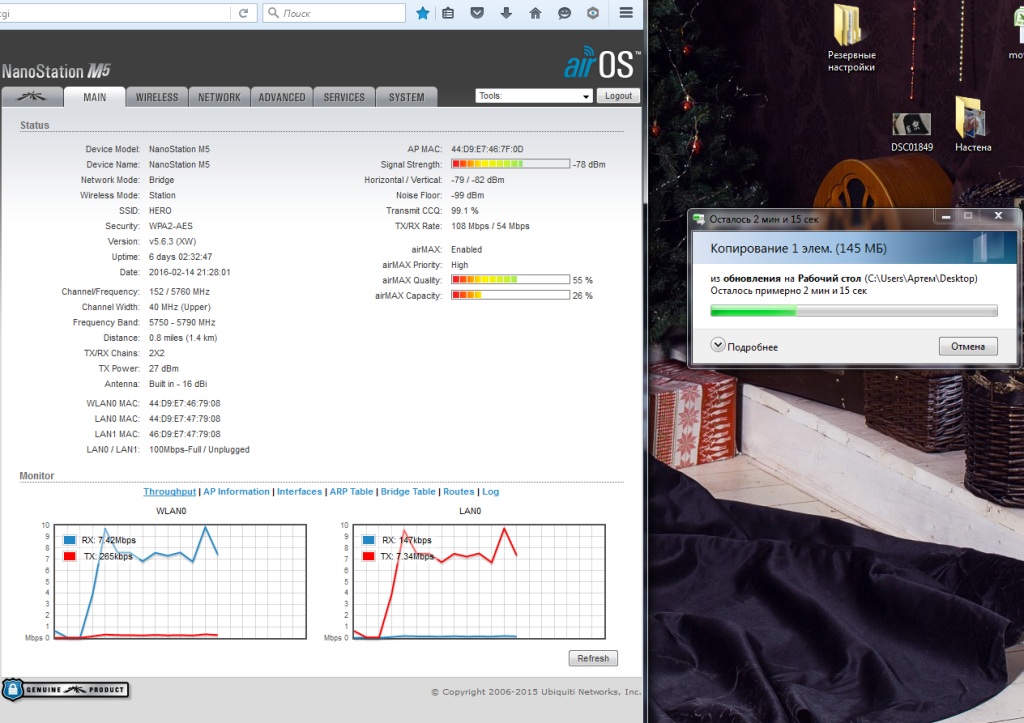1024x723 pixels.
Task: Click the Version value v5.6.3 (XW)
Action: [172, 242]
